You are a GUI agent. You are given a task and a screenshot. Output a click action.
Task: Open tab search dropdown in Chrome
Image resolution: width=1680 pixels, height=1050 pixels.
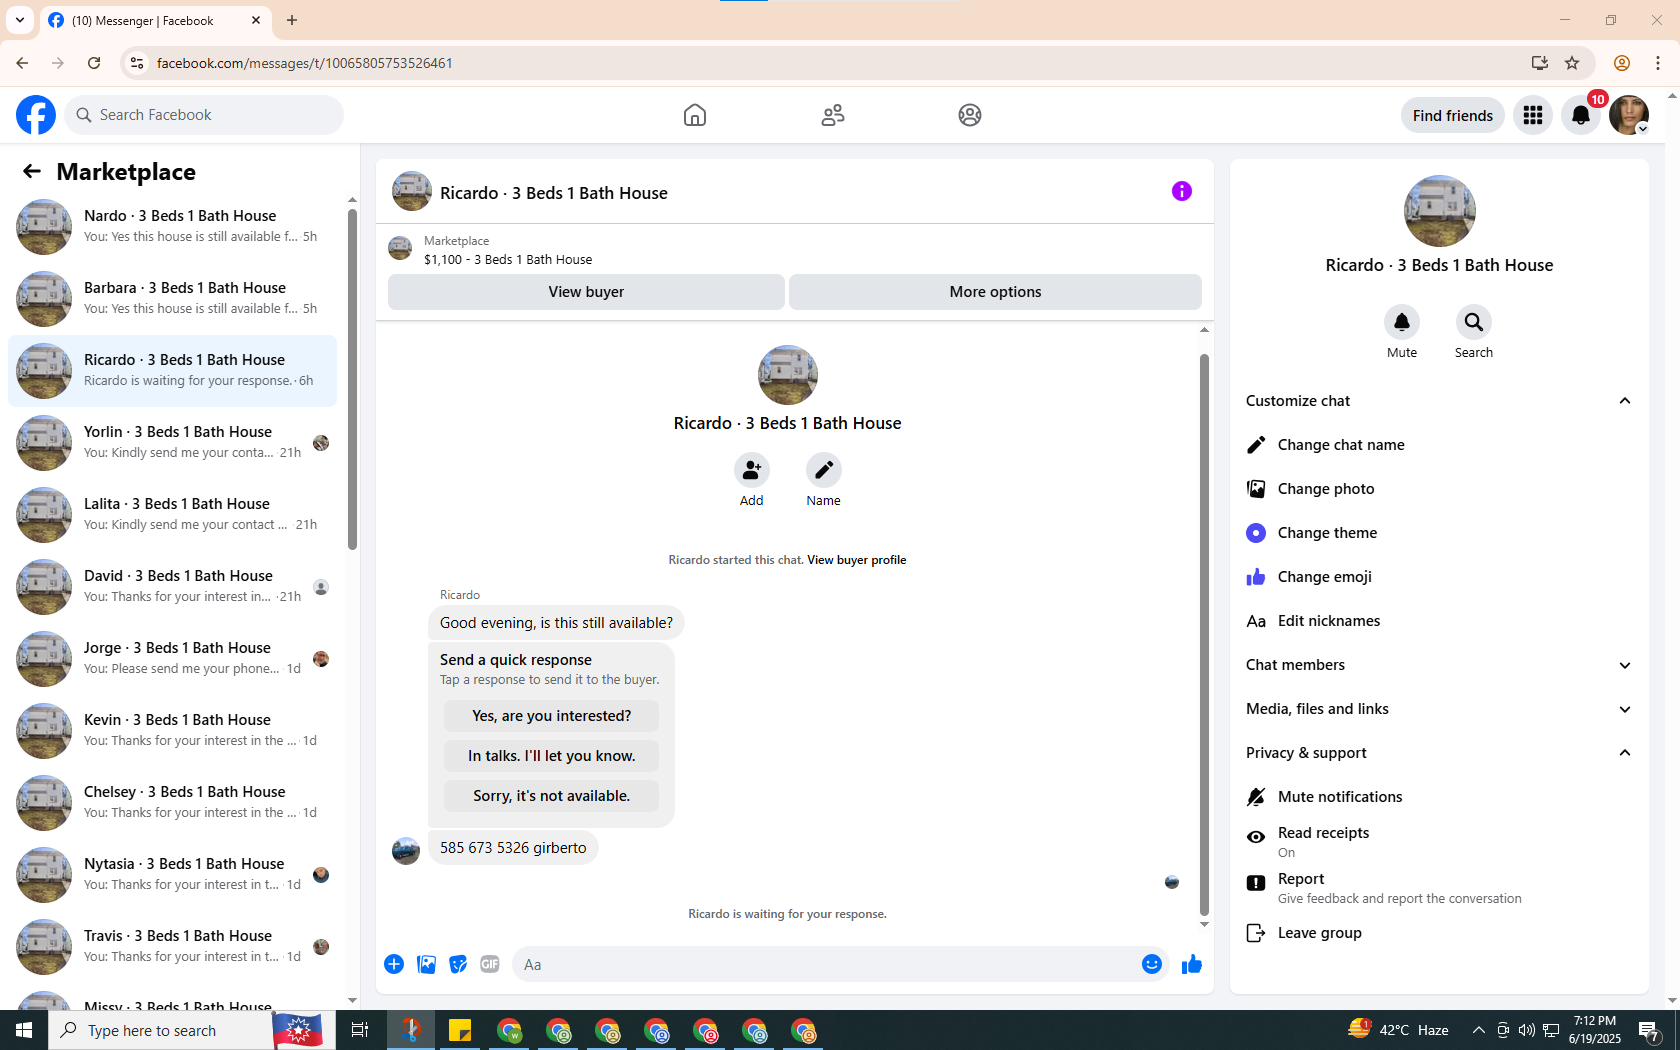[20, 20]
